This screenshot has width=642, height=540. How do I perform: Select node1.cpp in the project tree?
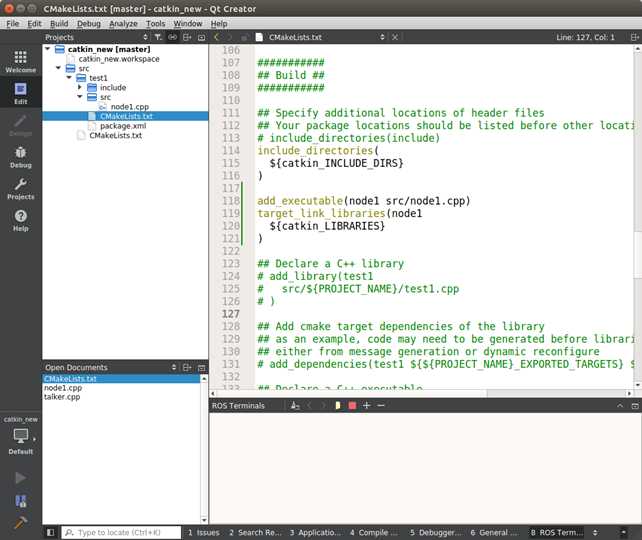[130, 106]
